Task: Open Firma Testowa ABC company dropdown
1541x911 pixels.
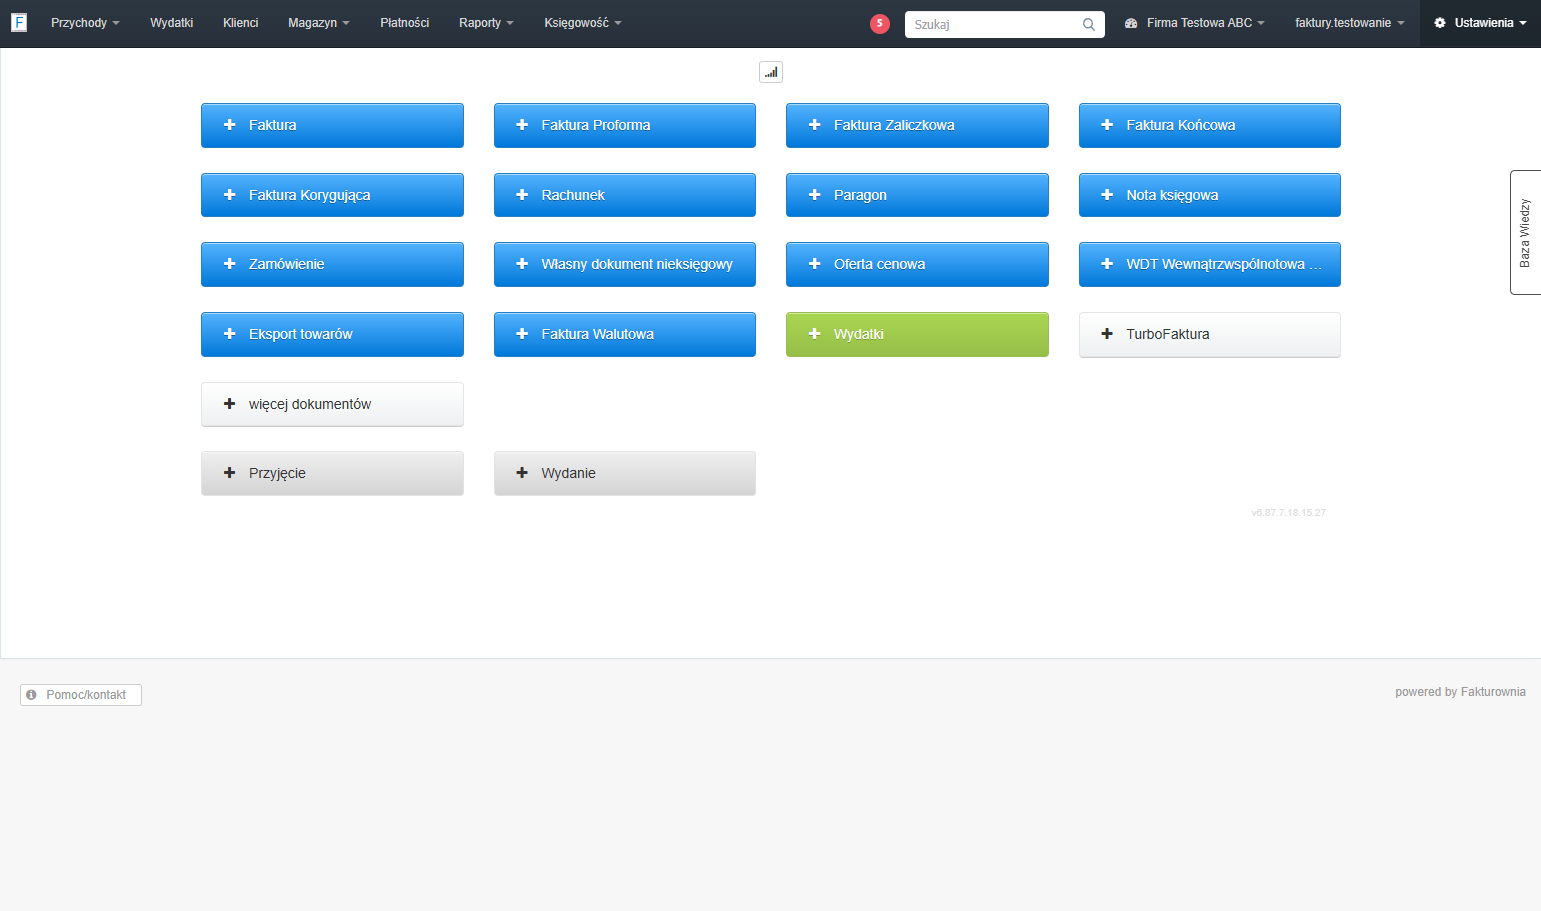Action: tap(1195, 23)
